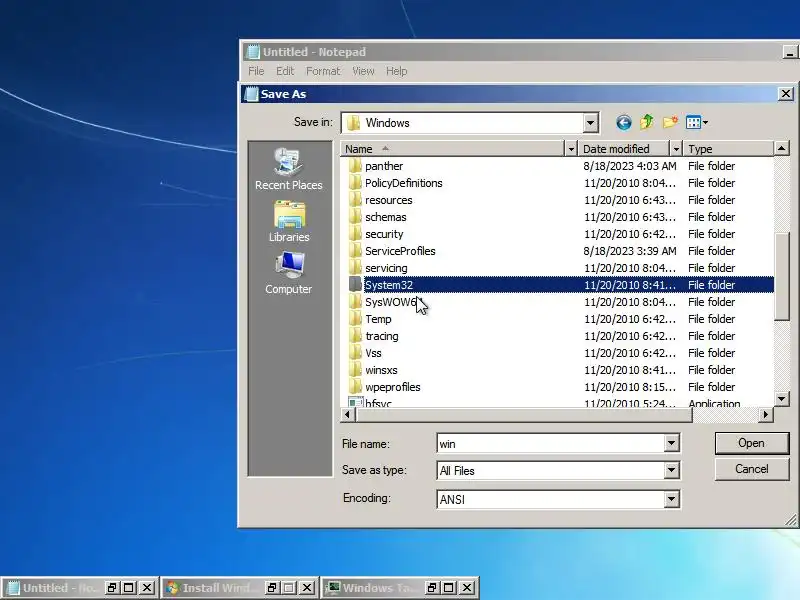Create a new folder icon
The image size is (800, 600).
[670, 122]
